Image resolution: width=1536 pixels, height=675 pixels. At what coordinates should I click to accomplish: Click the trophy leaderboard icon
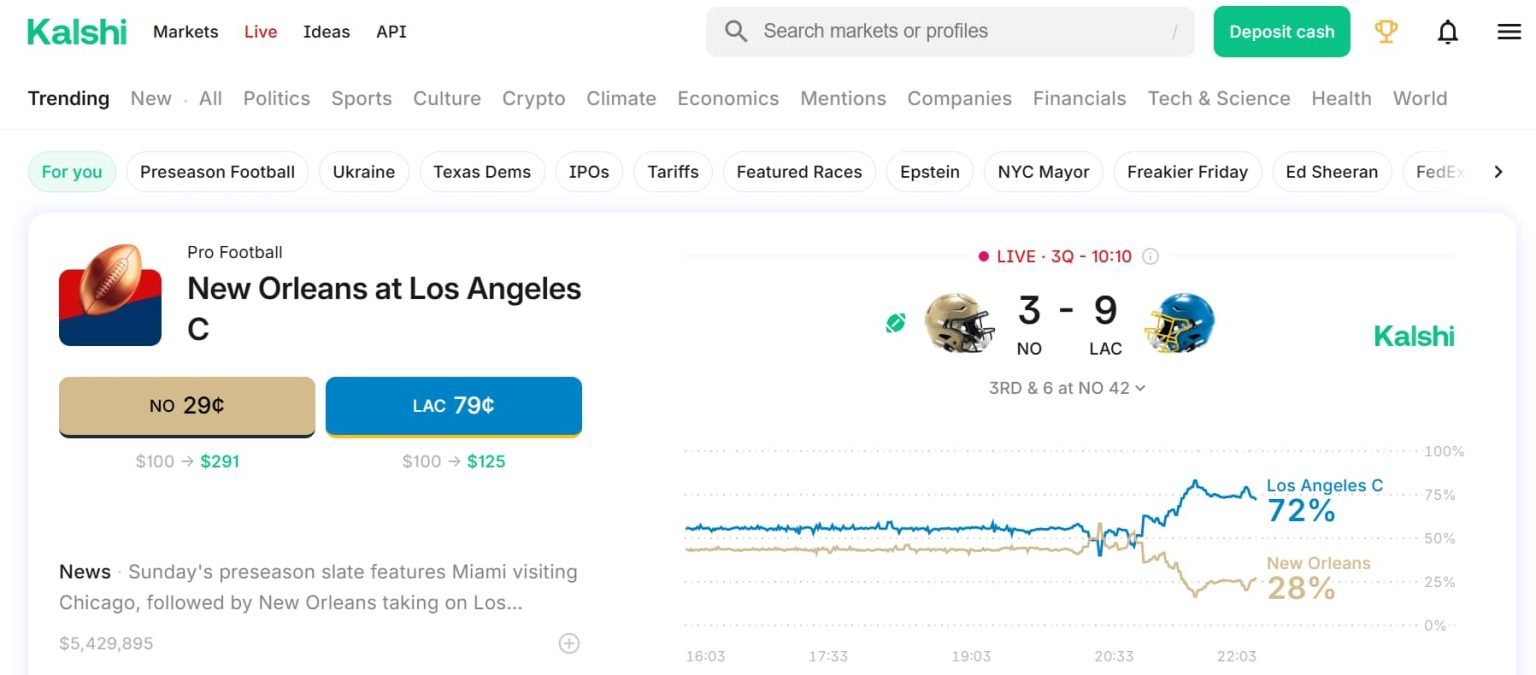(x=1386, y=32)
